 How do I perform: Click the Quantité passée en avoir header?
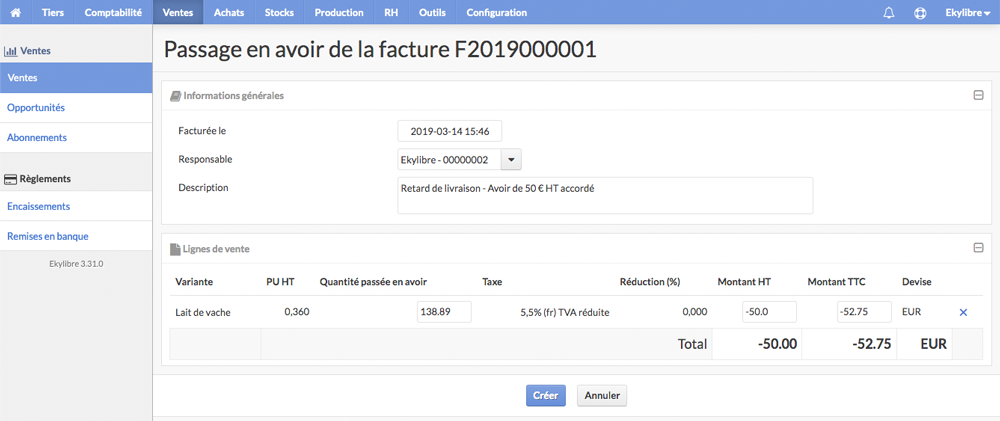click(x=373, y=281)
